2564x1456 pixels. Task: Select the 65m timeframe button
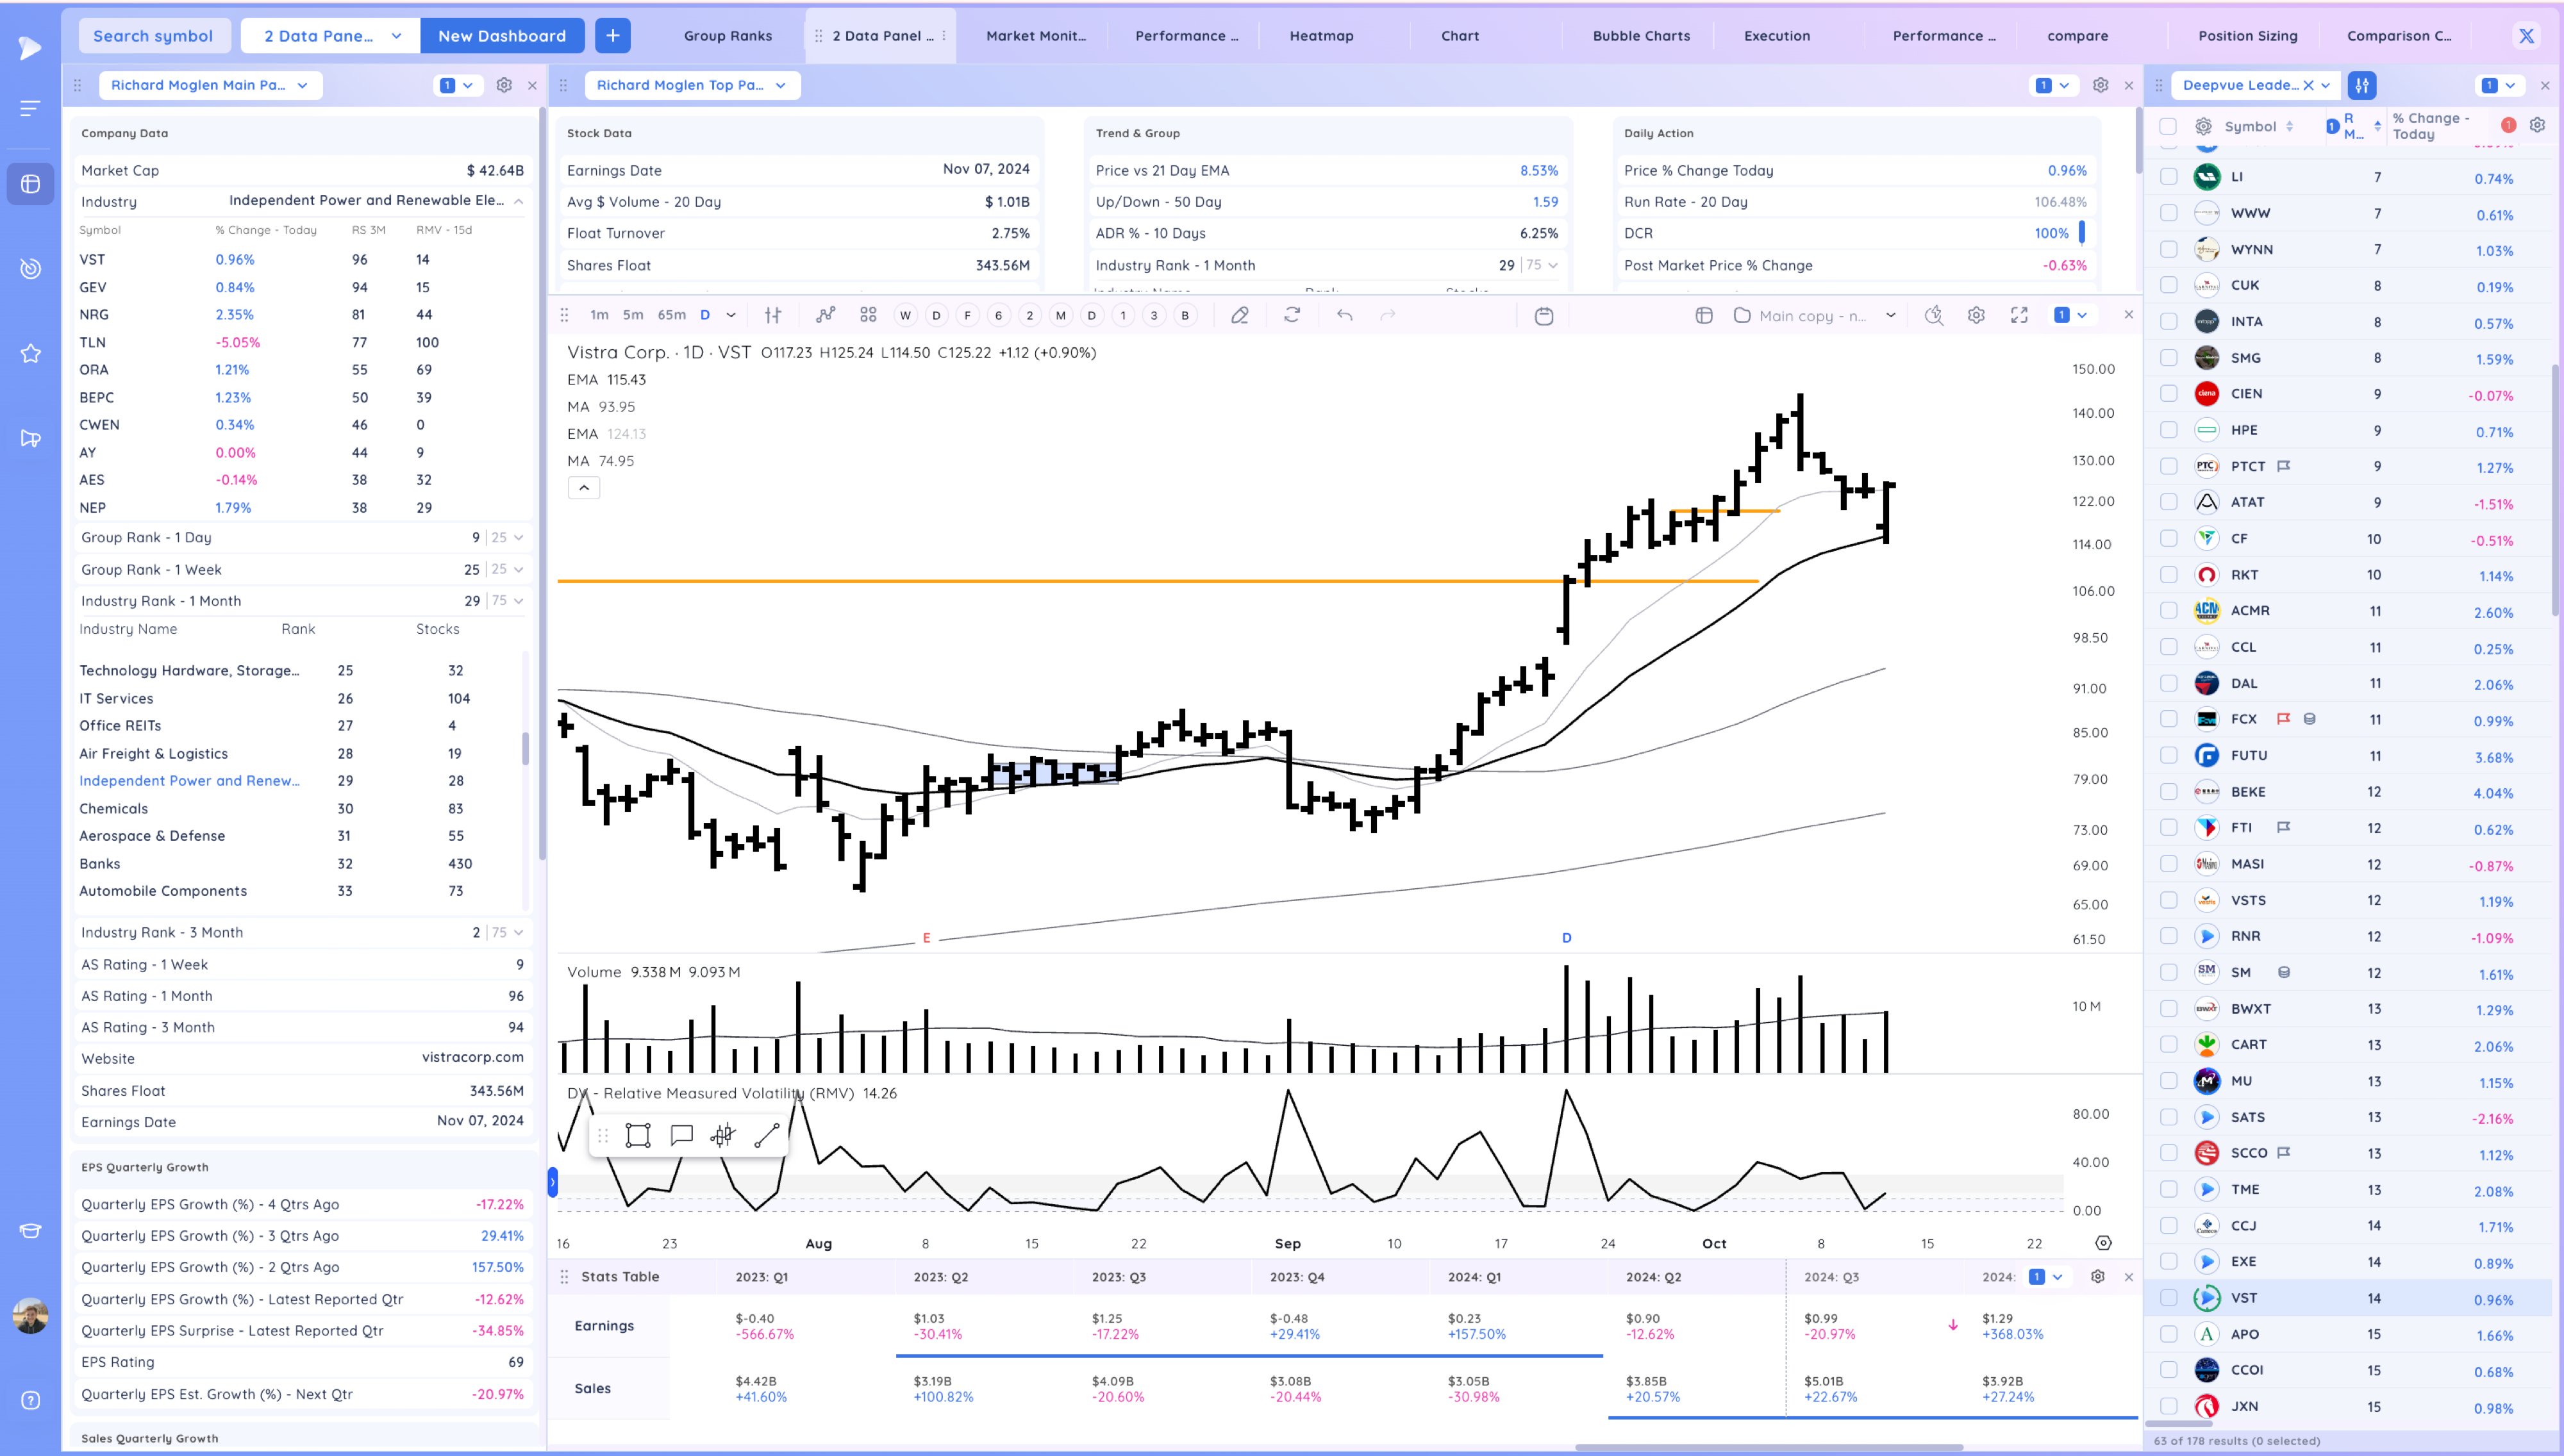point(671,315)
